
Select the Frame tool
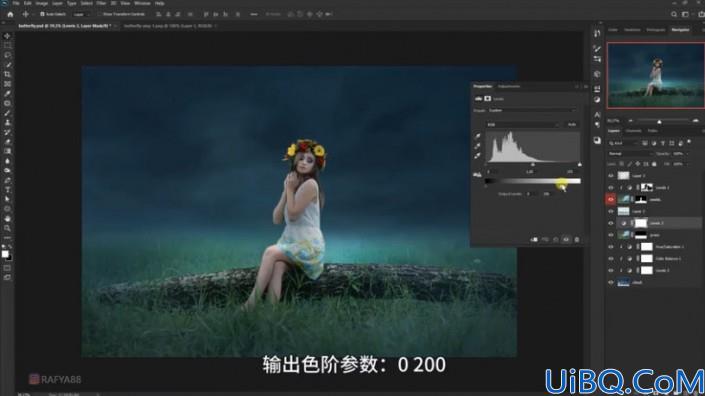click(7, 84)
